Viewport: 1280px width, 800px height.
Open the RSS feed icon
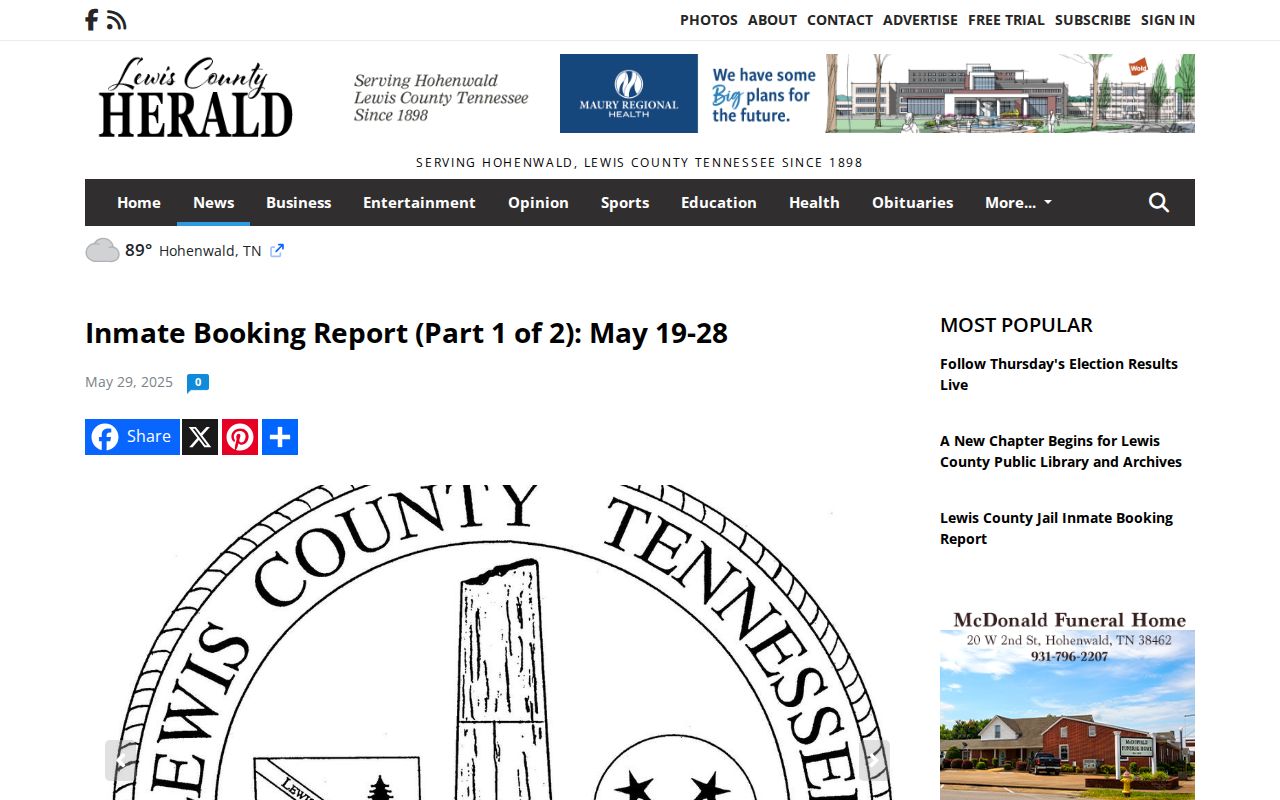[x=117, y=20]
